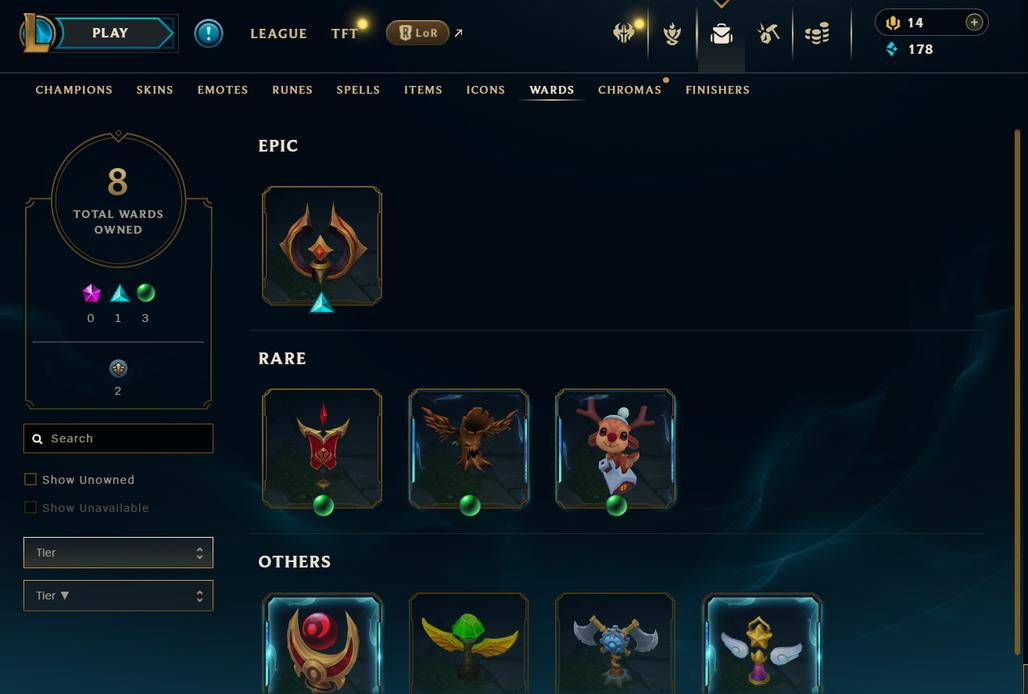Enable the Show Unowned checkbox
Viewport: 1028px width, 694px height.
(x=30, y=479)
